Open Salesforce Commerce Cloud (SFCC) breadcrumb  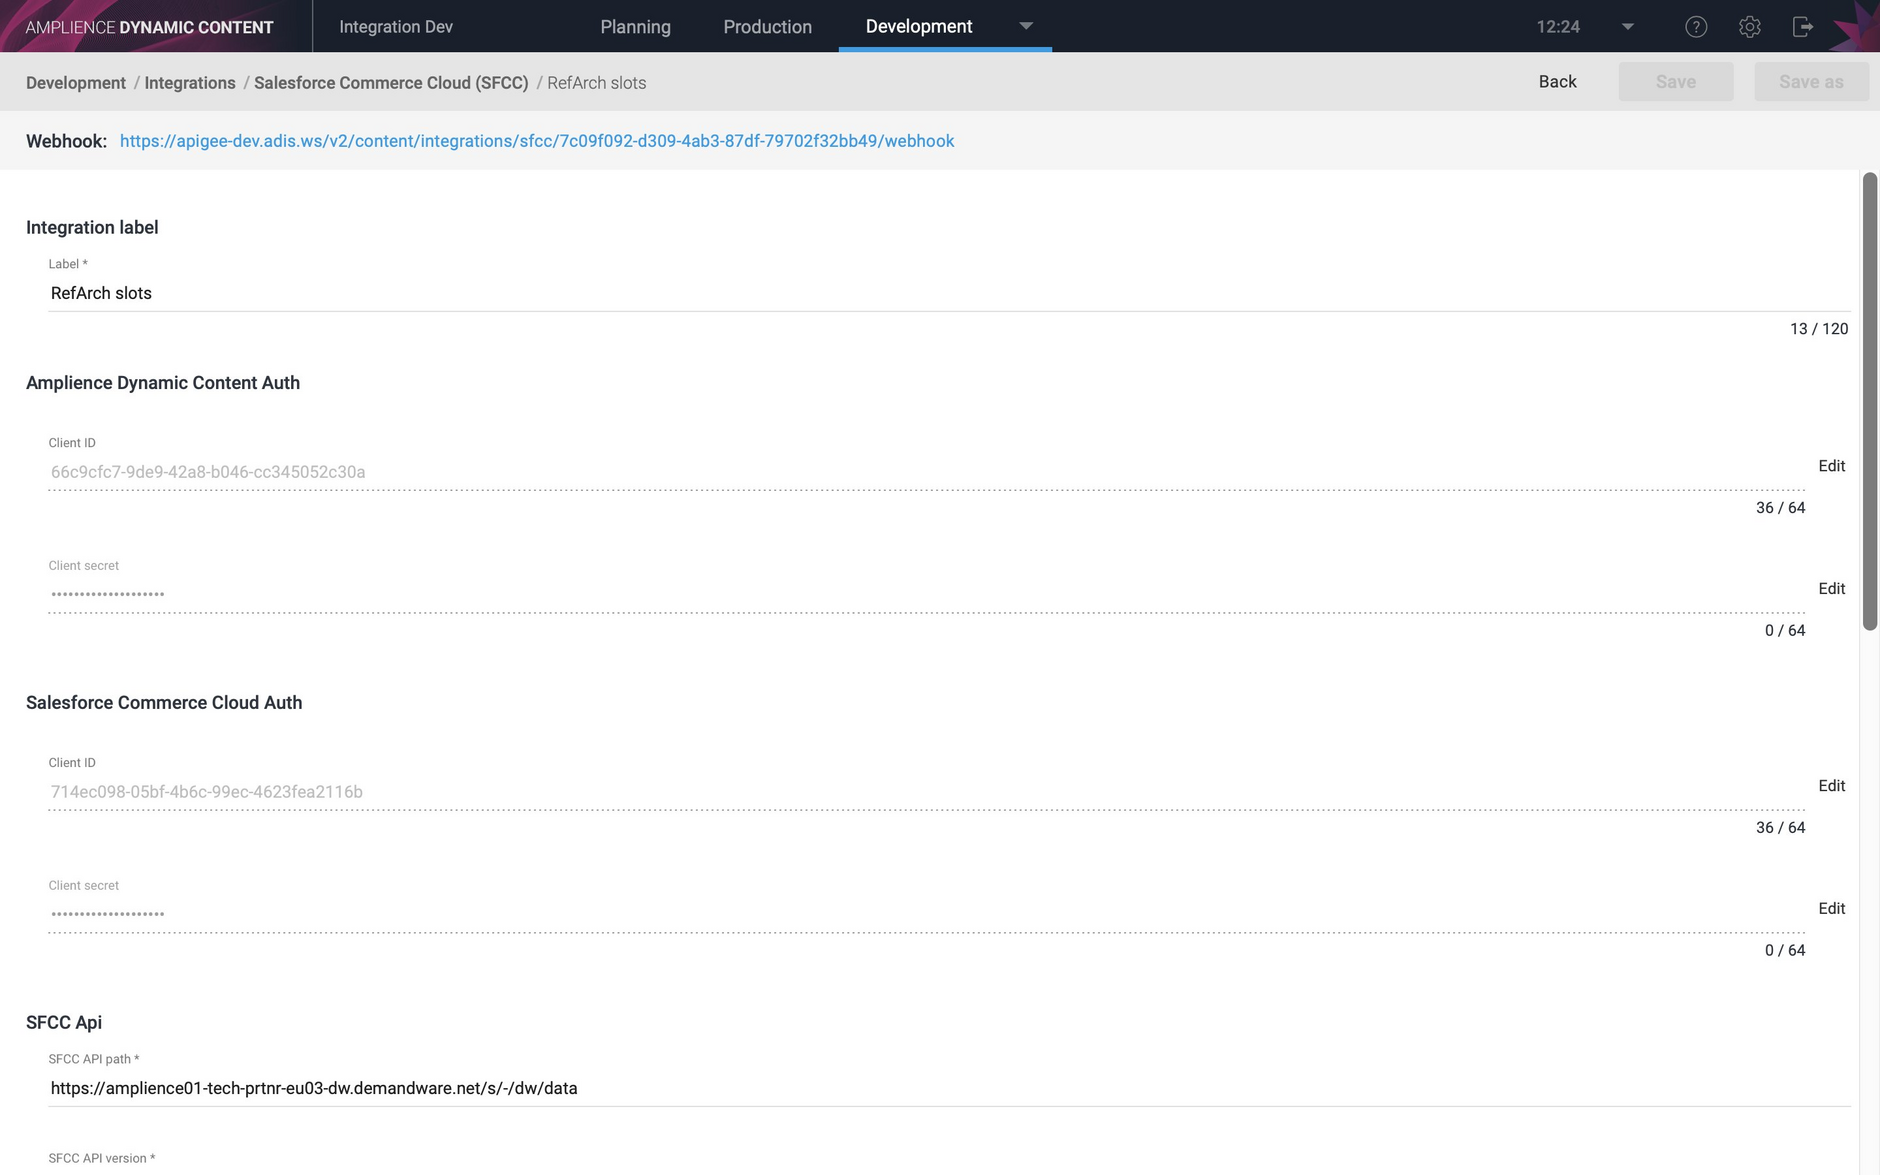pyautogui.click(x=391, y=83)
